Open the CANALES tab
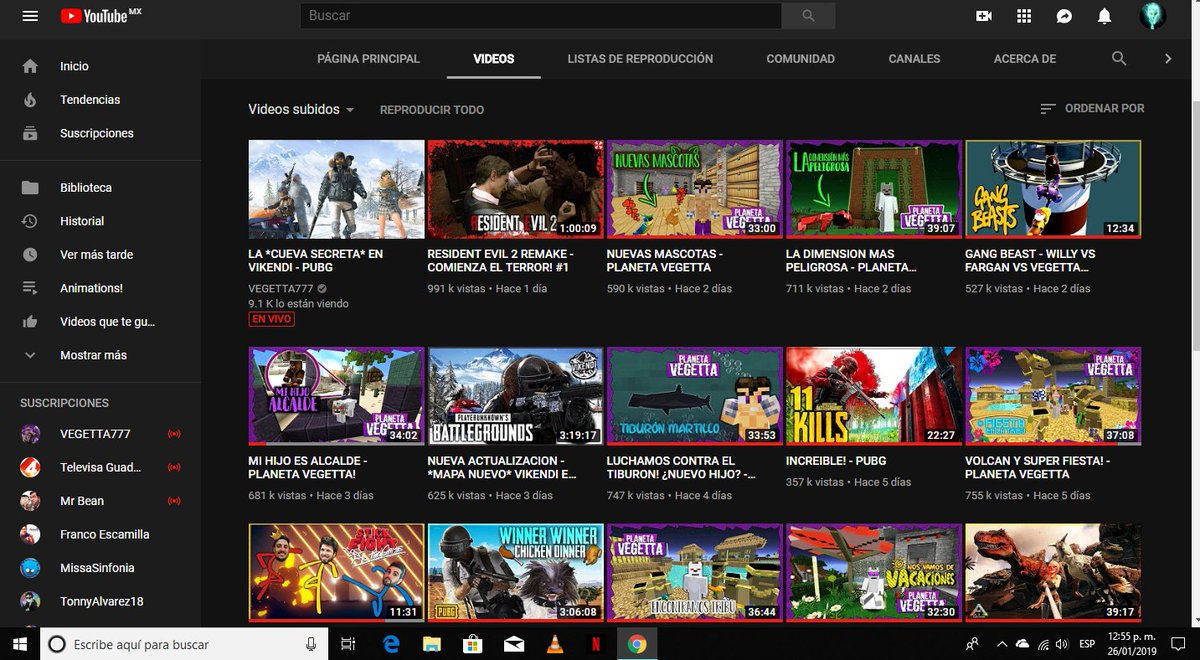 pyautogui.click(x=914, y=59)
